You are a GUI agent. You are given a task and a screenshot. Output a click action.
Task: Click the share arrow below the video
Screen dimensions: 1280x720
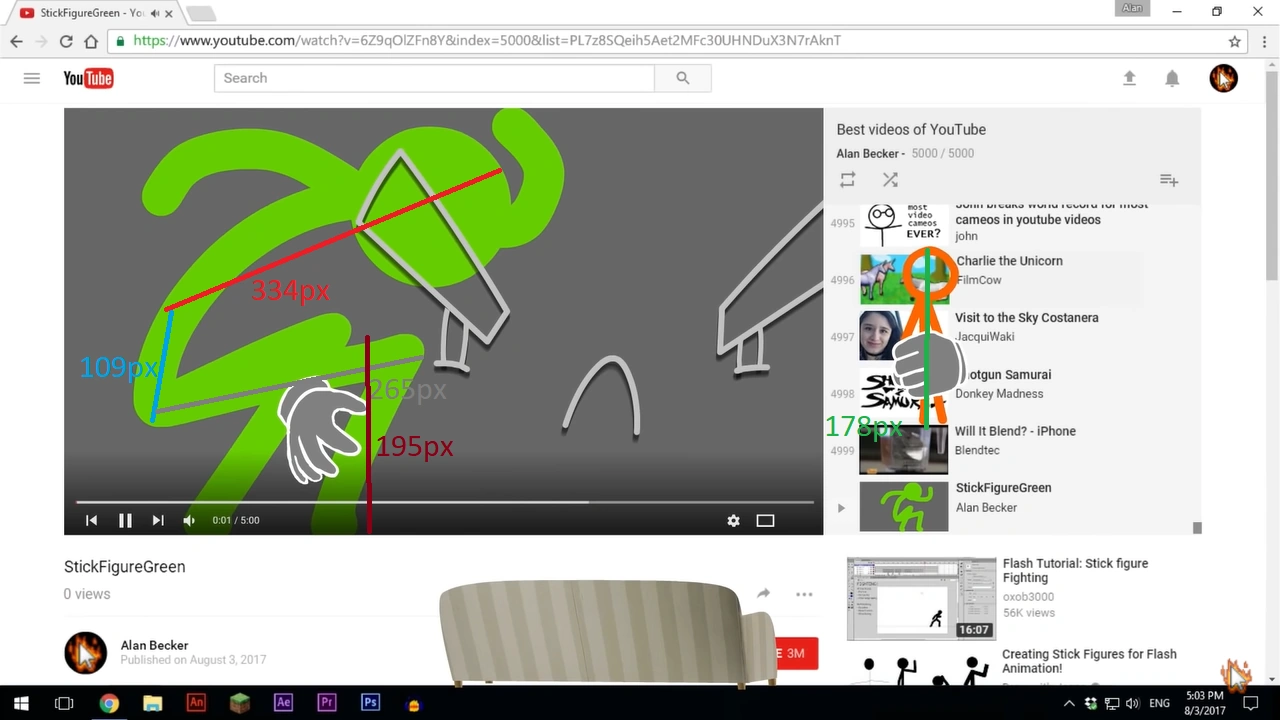763,593
